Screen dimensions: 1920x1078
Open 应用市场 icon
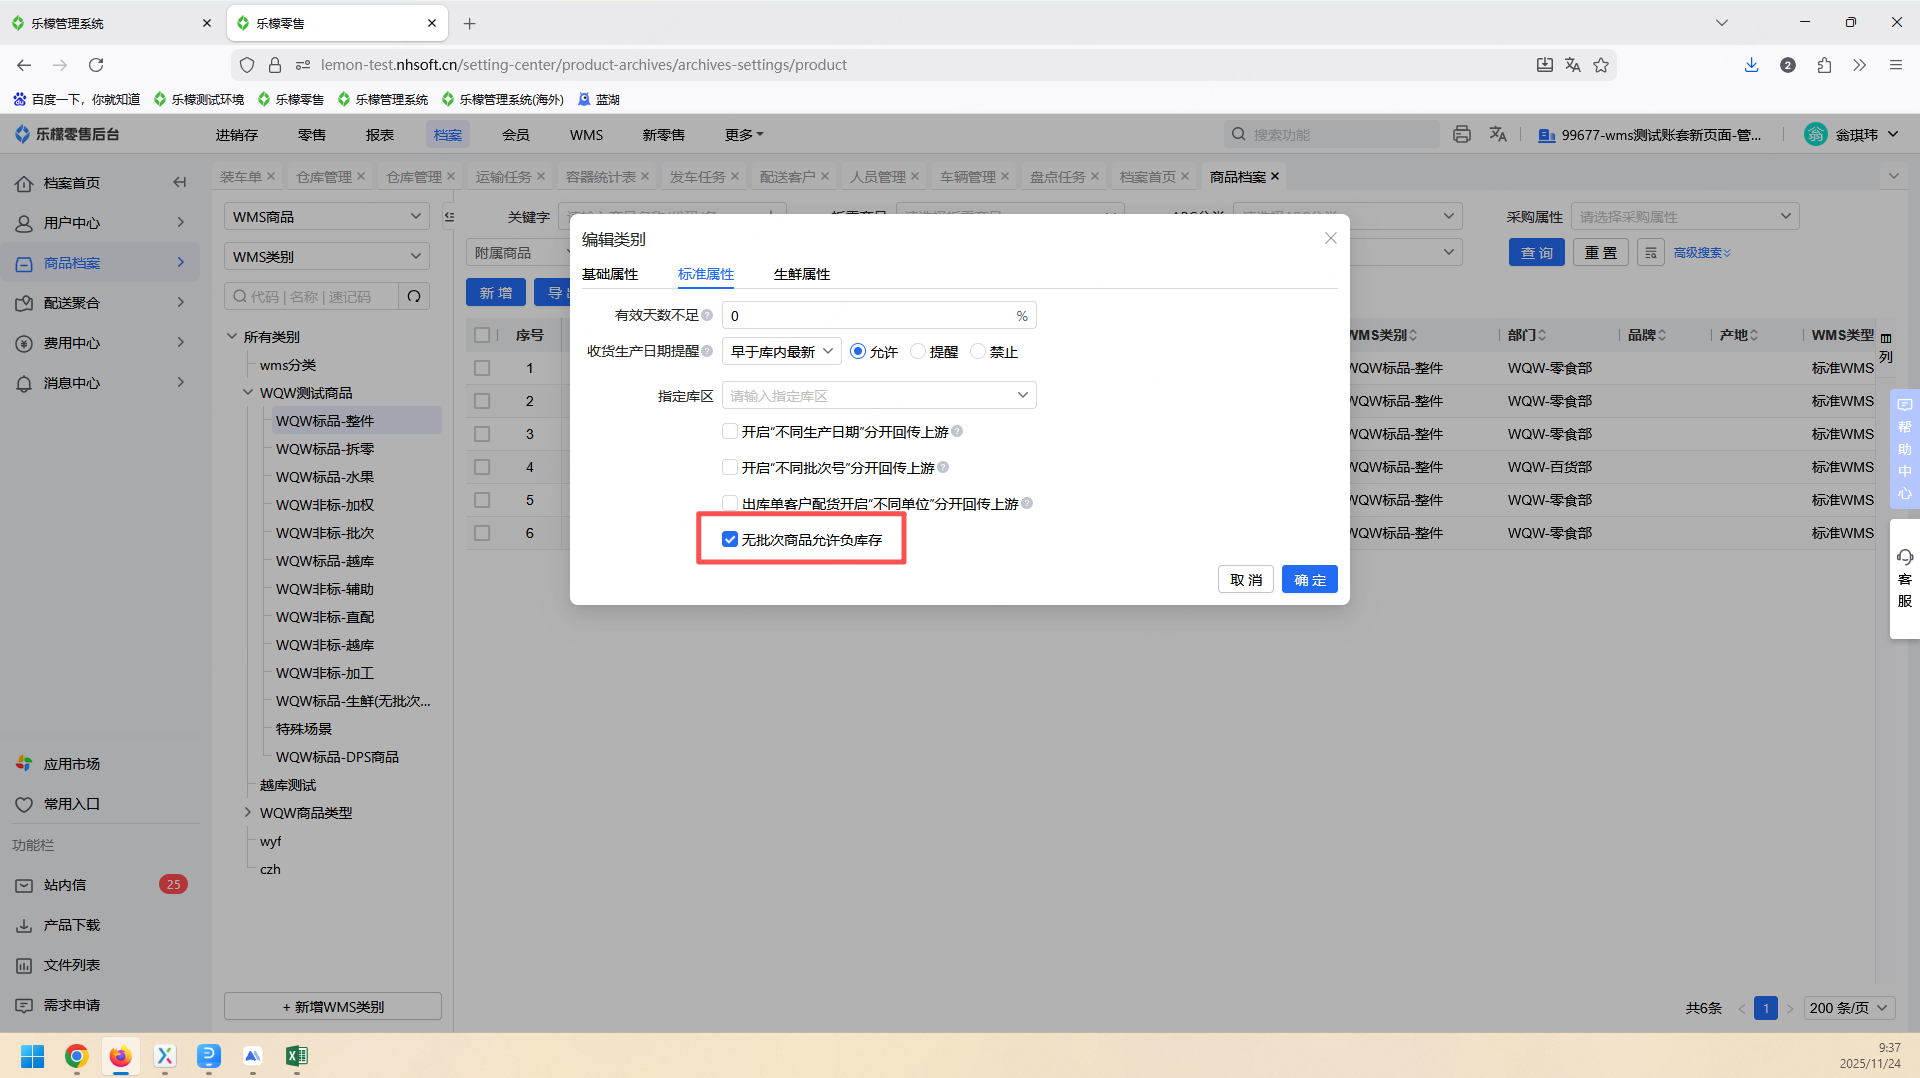[x=24, y=764]
